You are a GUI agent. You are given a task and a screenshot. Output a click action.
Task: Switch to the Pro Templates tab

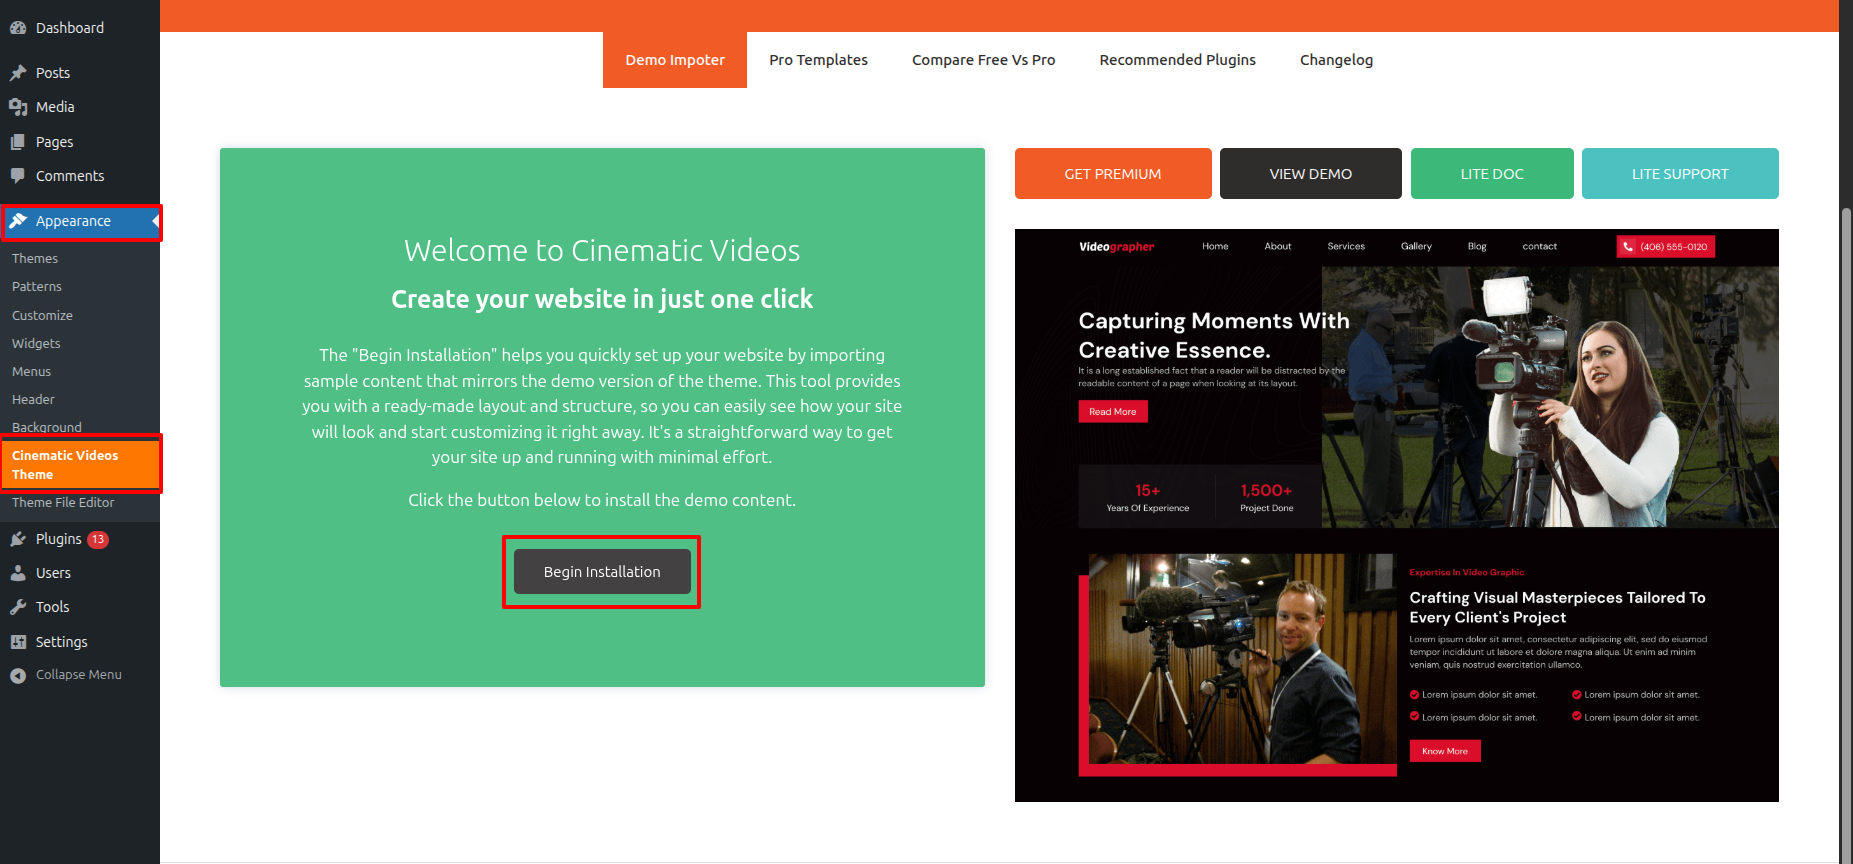818,60
